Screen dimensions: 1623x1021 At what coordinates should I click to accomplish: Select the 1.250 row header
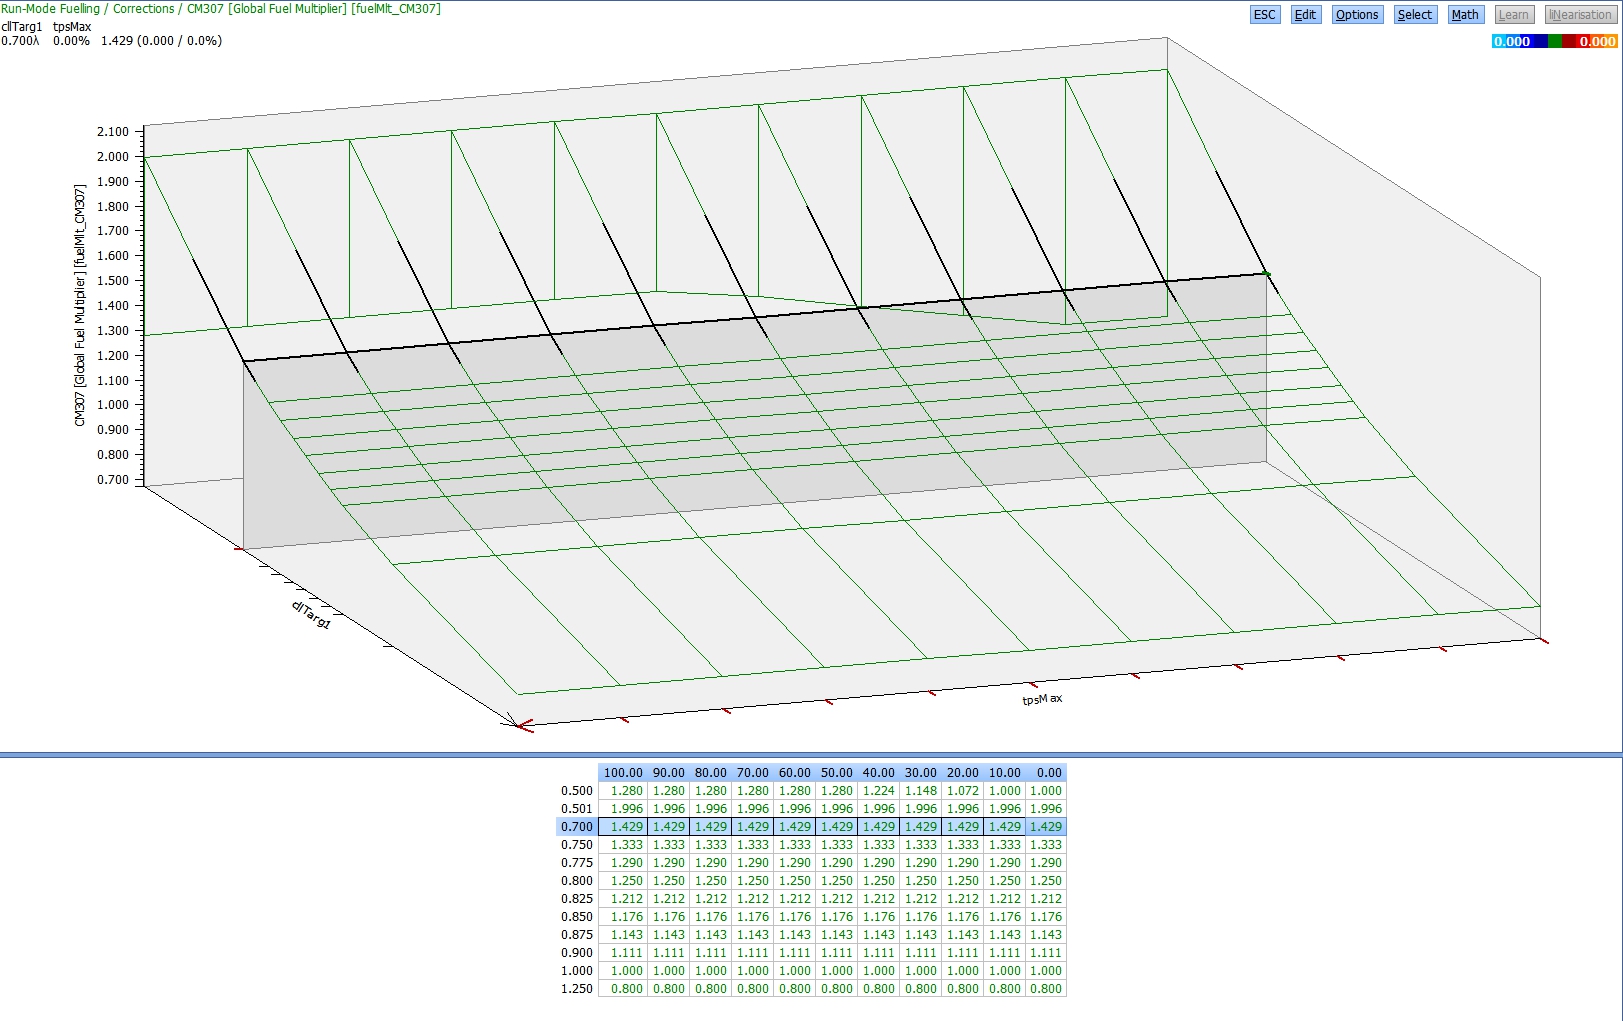[577, 989]
